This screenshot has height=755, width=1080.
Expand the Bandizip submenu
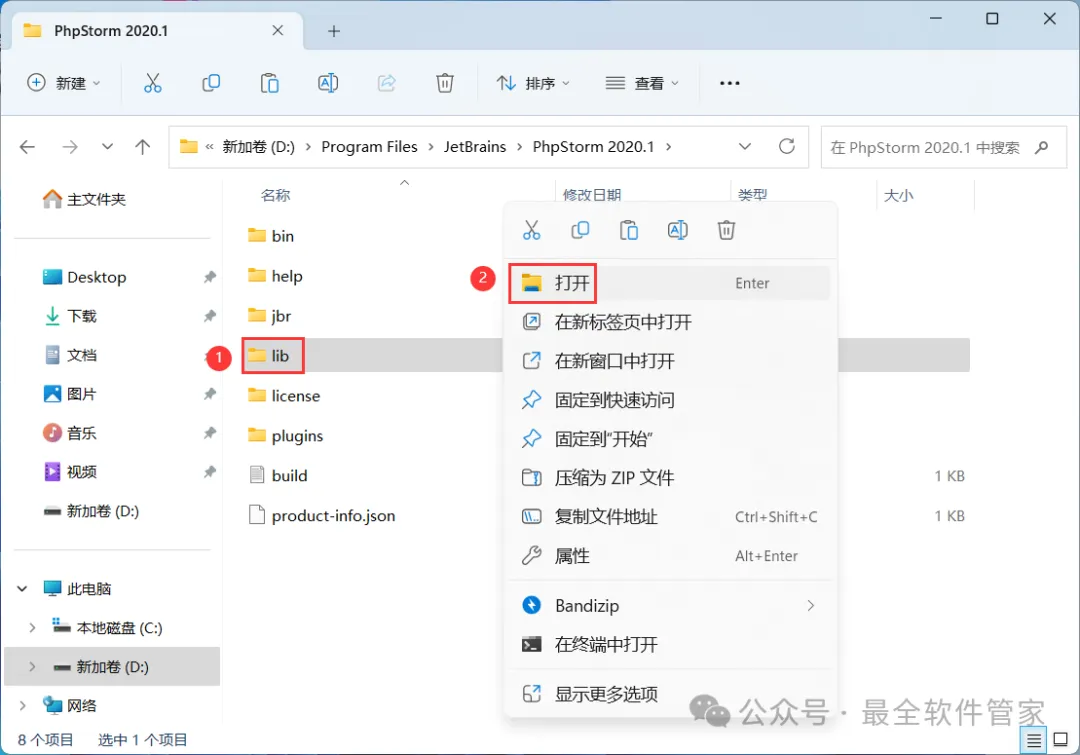[811, 606]
